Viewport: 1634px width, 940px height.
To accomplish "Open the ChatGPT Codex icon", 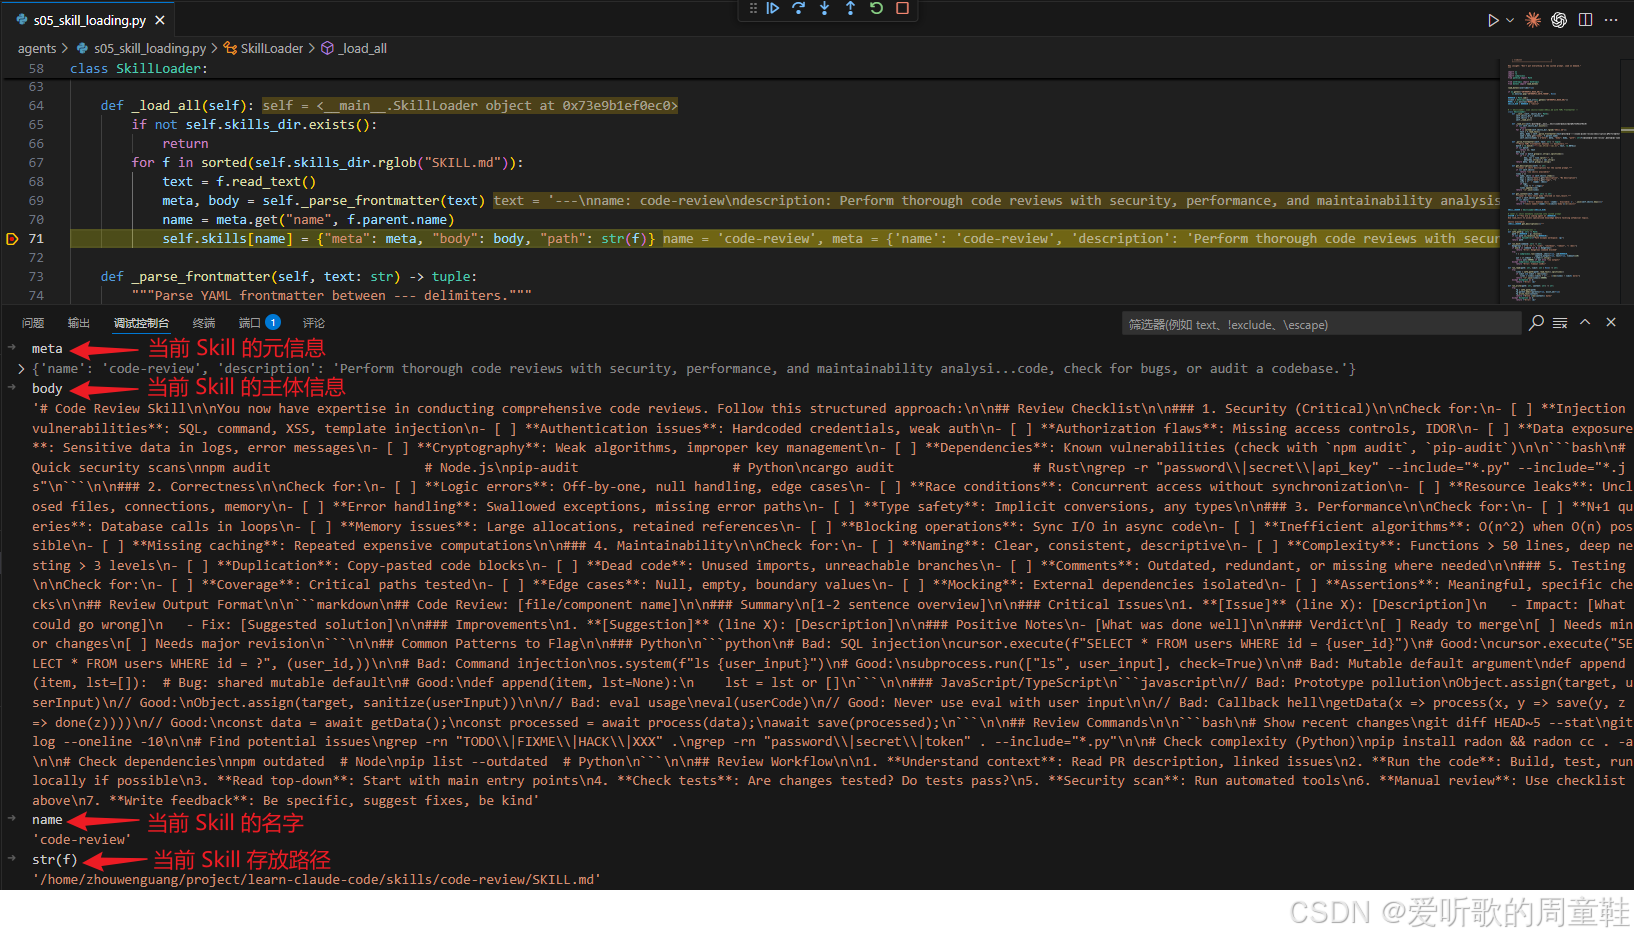I will tap(1559, 20).
